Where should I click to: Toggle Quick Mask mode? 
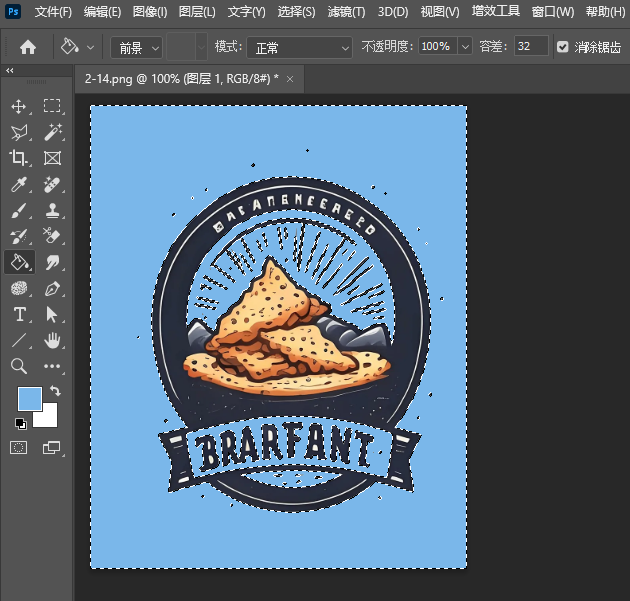coord(19,448)
